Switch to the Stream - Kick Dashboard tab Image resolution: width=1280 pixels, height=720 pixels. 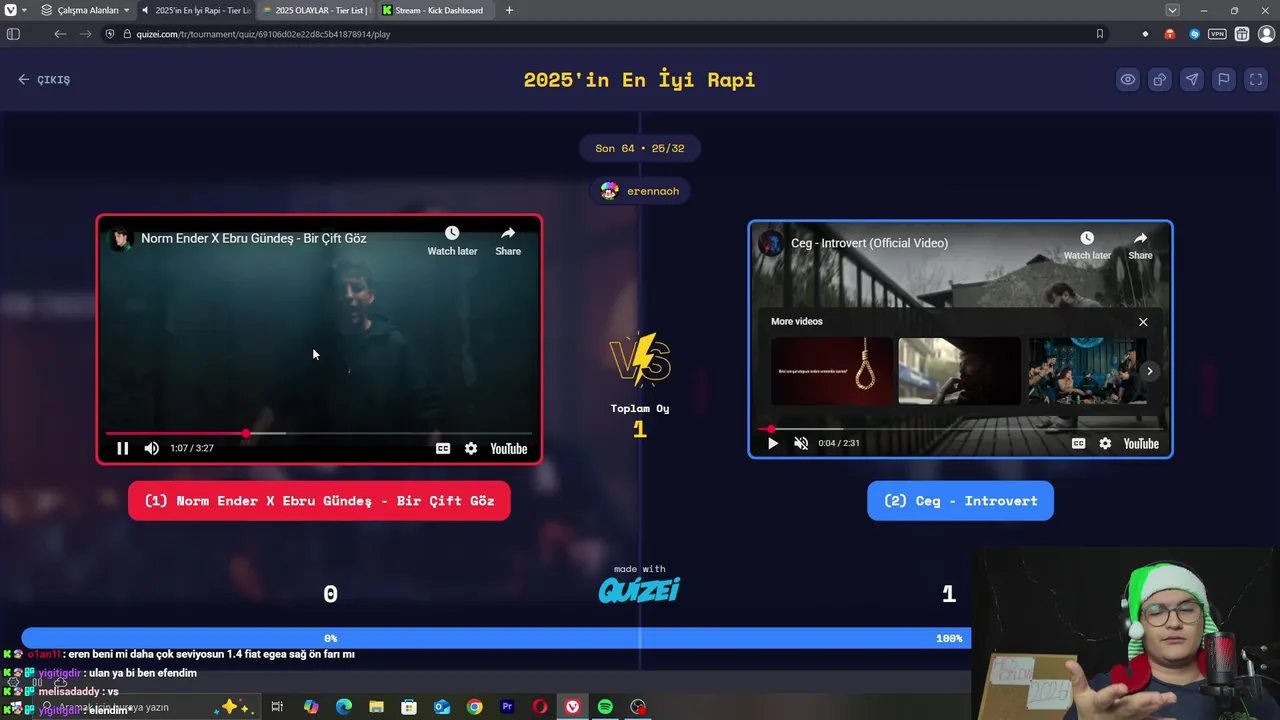tap(437, 10)
